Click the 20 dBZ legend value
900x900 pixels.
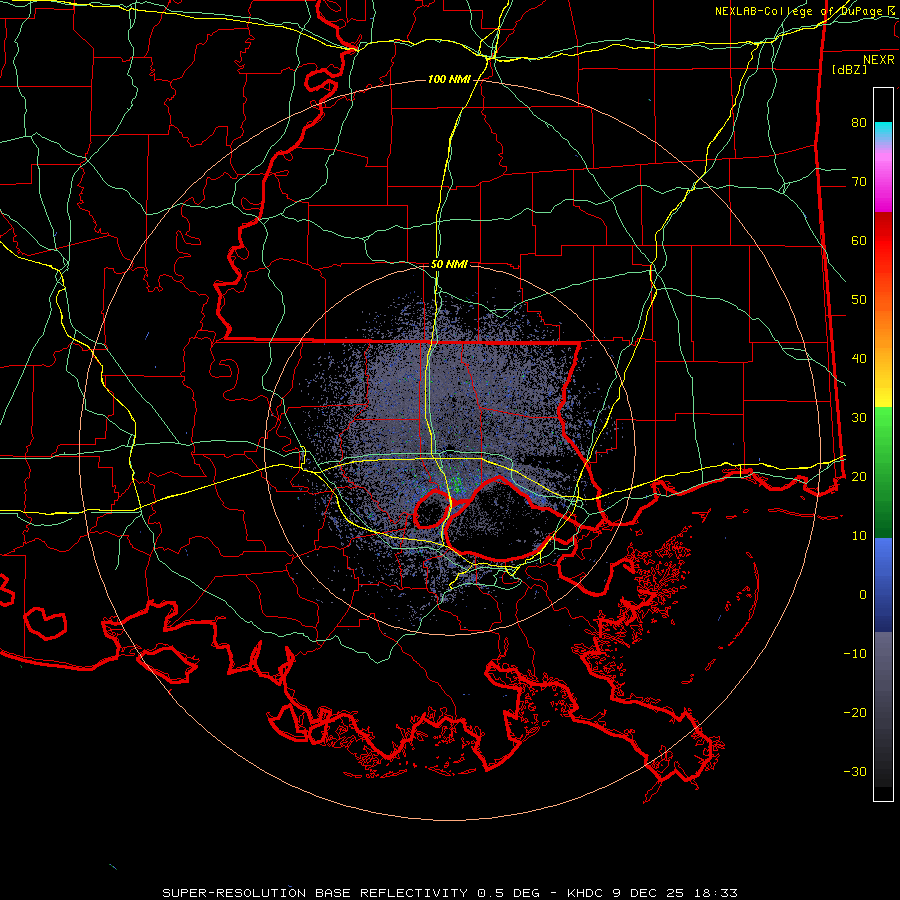(x=859, y=476)
